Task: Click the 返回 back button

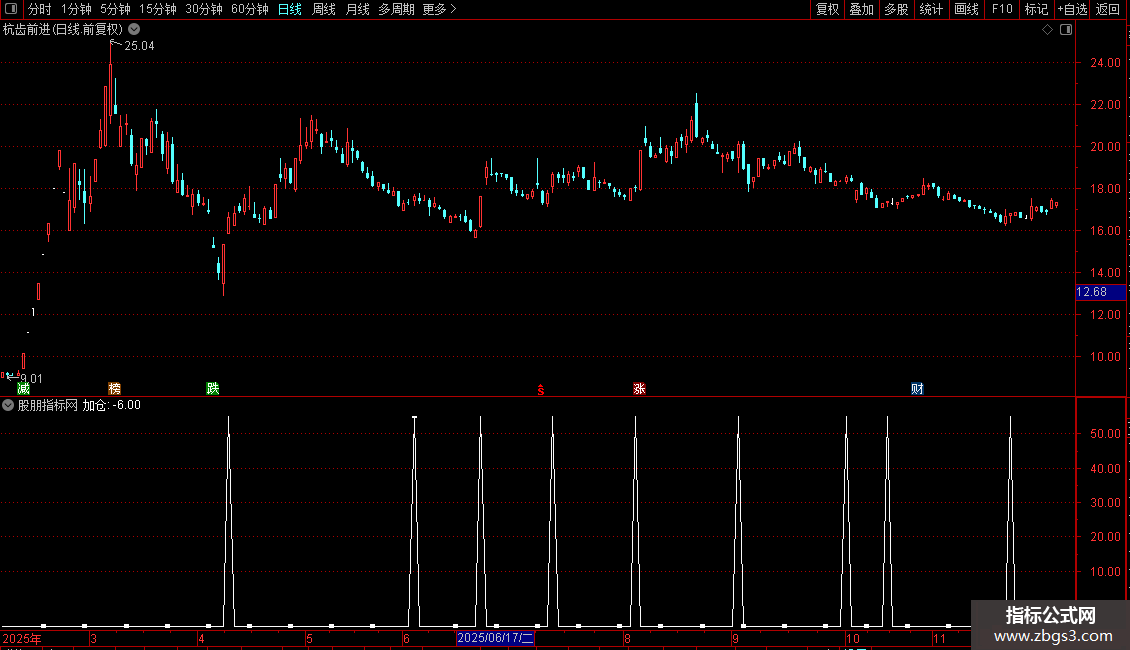Action: (1108, 9)
